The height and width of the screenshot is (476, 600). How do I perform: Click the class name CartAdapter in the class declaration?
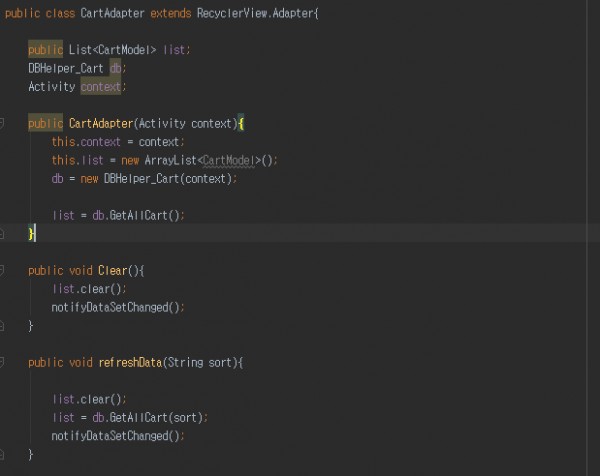[112, 13]
